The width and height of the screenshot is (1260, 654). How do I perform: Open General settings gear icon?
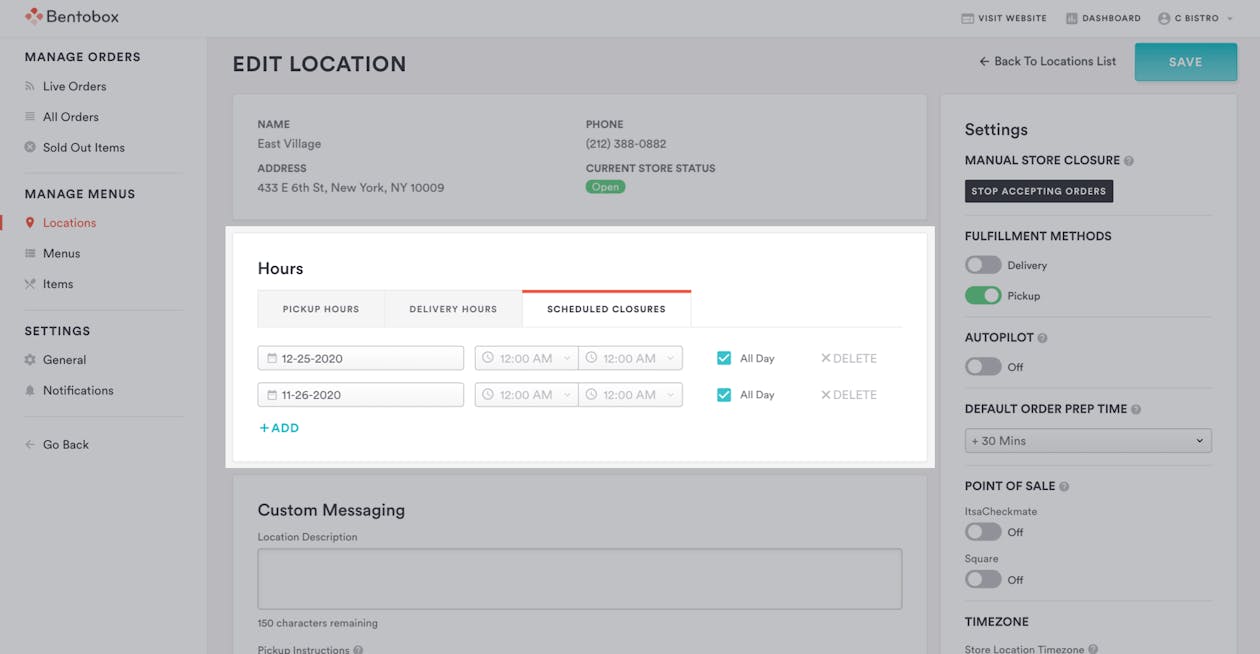click(30, 360)
